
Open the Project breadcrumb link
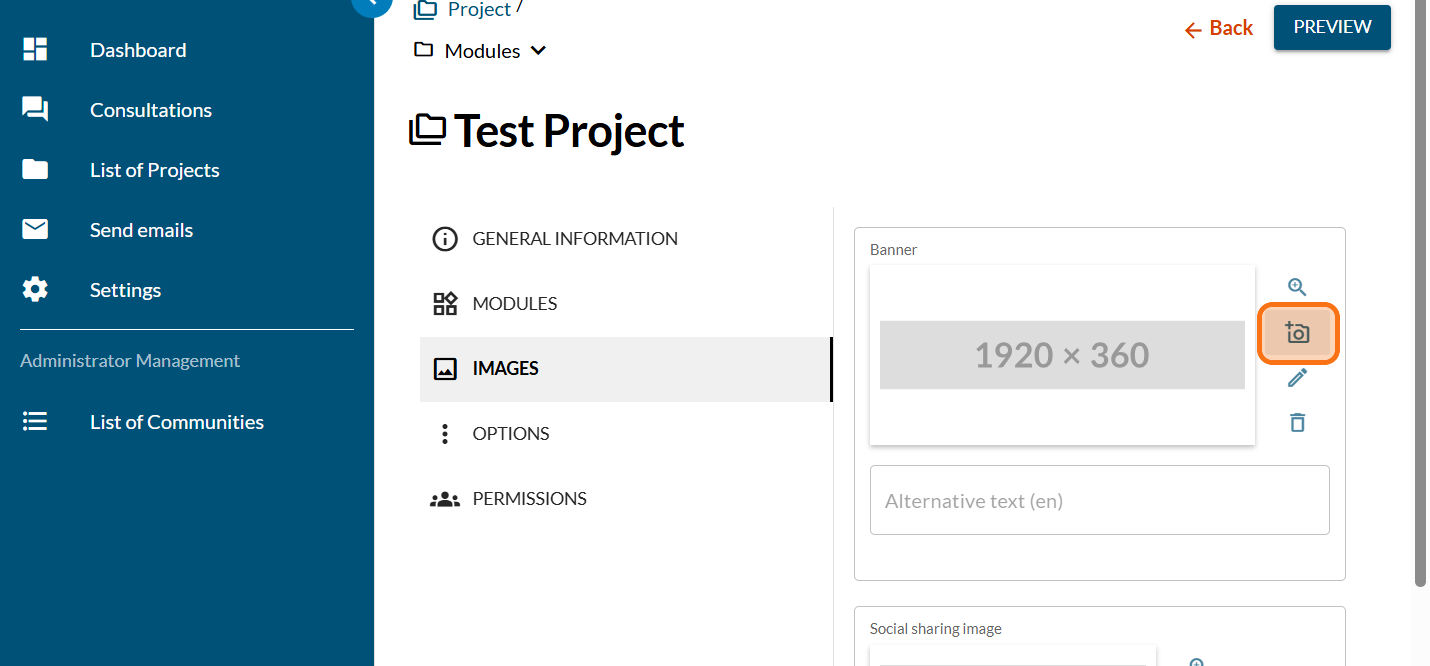click(479, 10)
